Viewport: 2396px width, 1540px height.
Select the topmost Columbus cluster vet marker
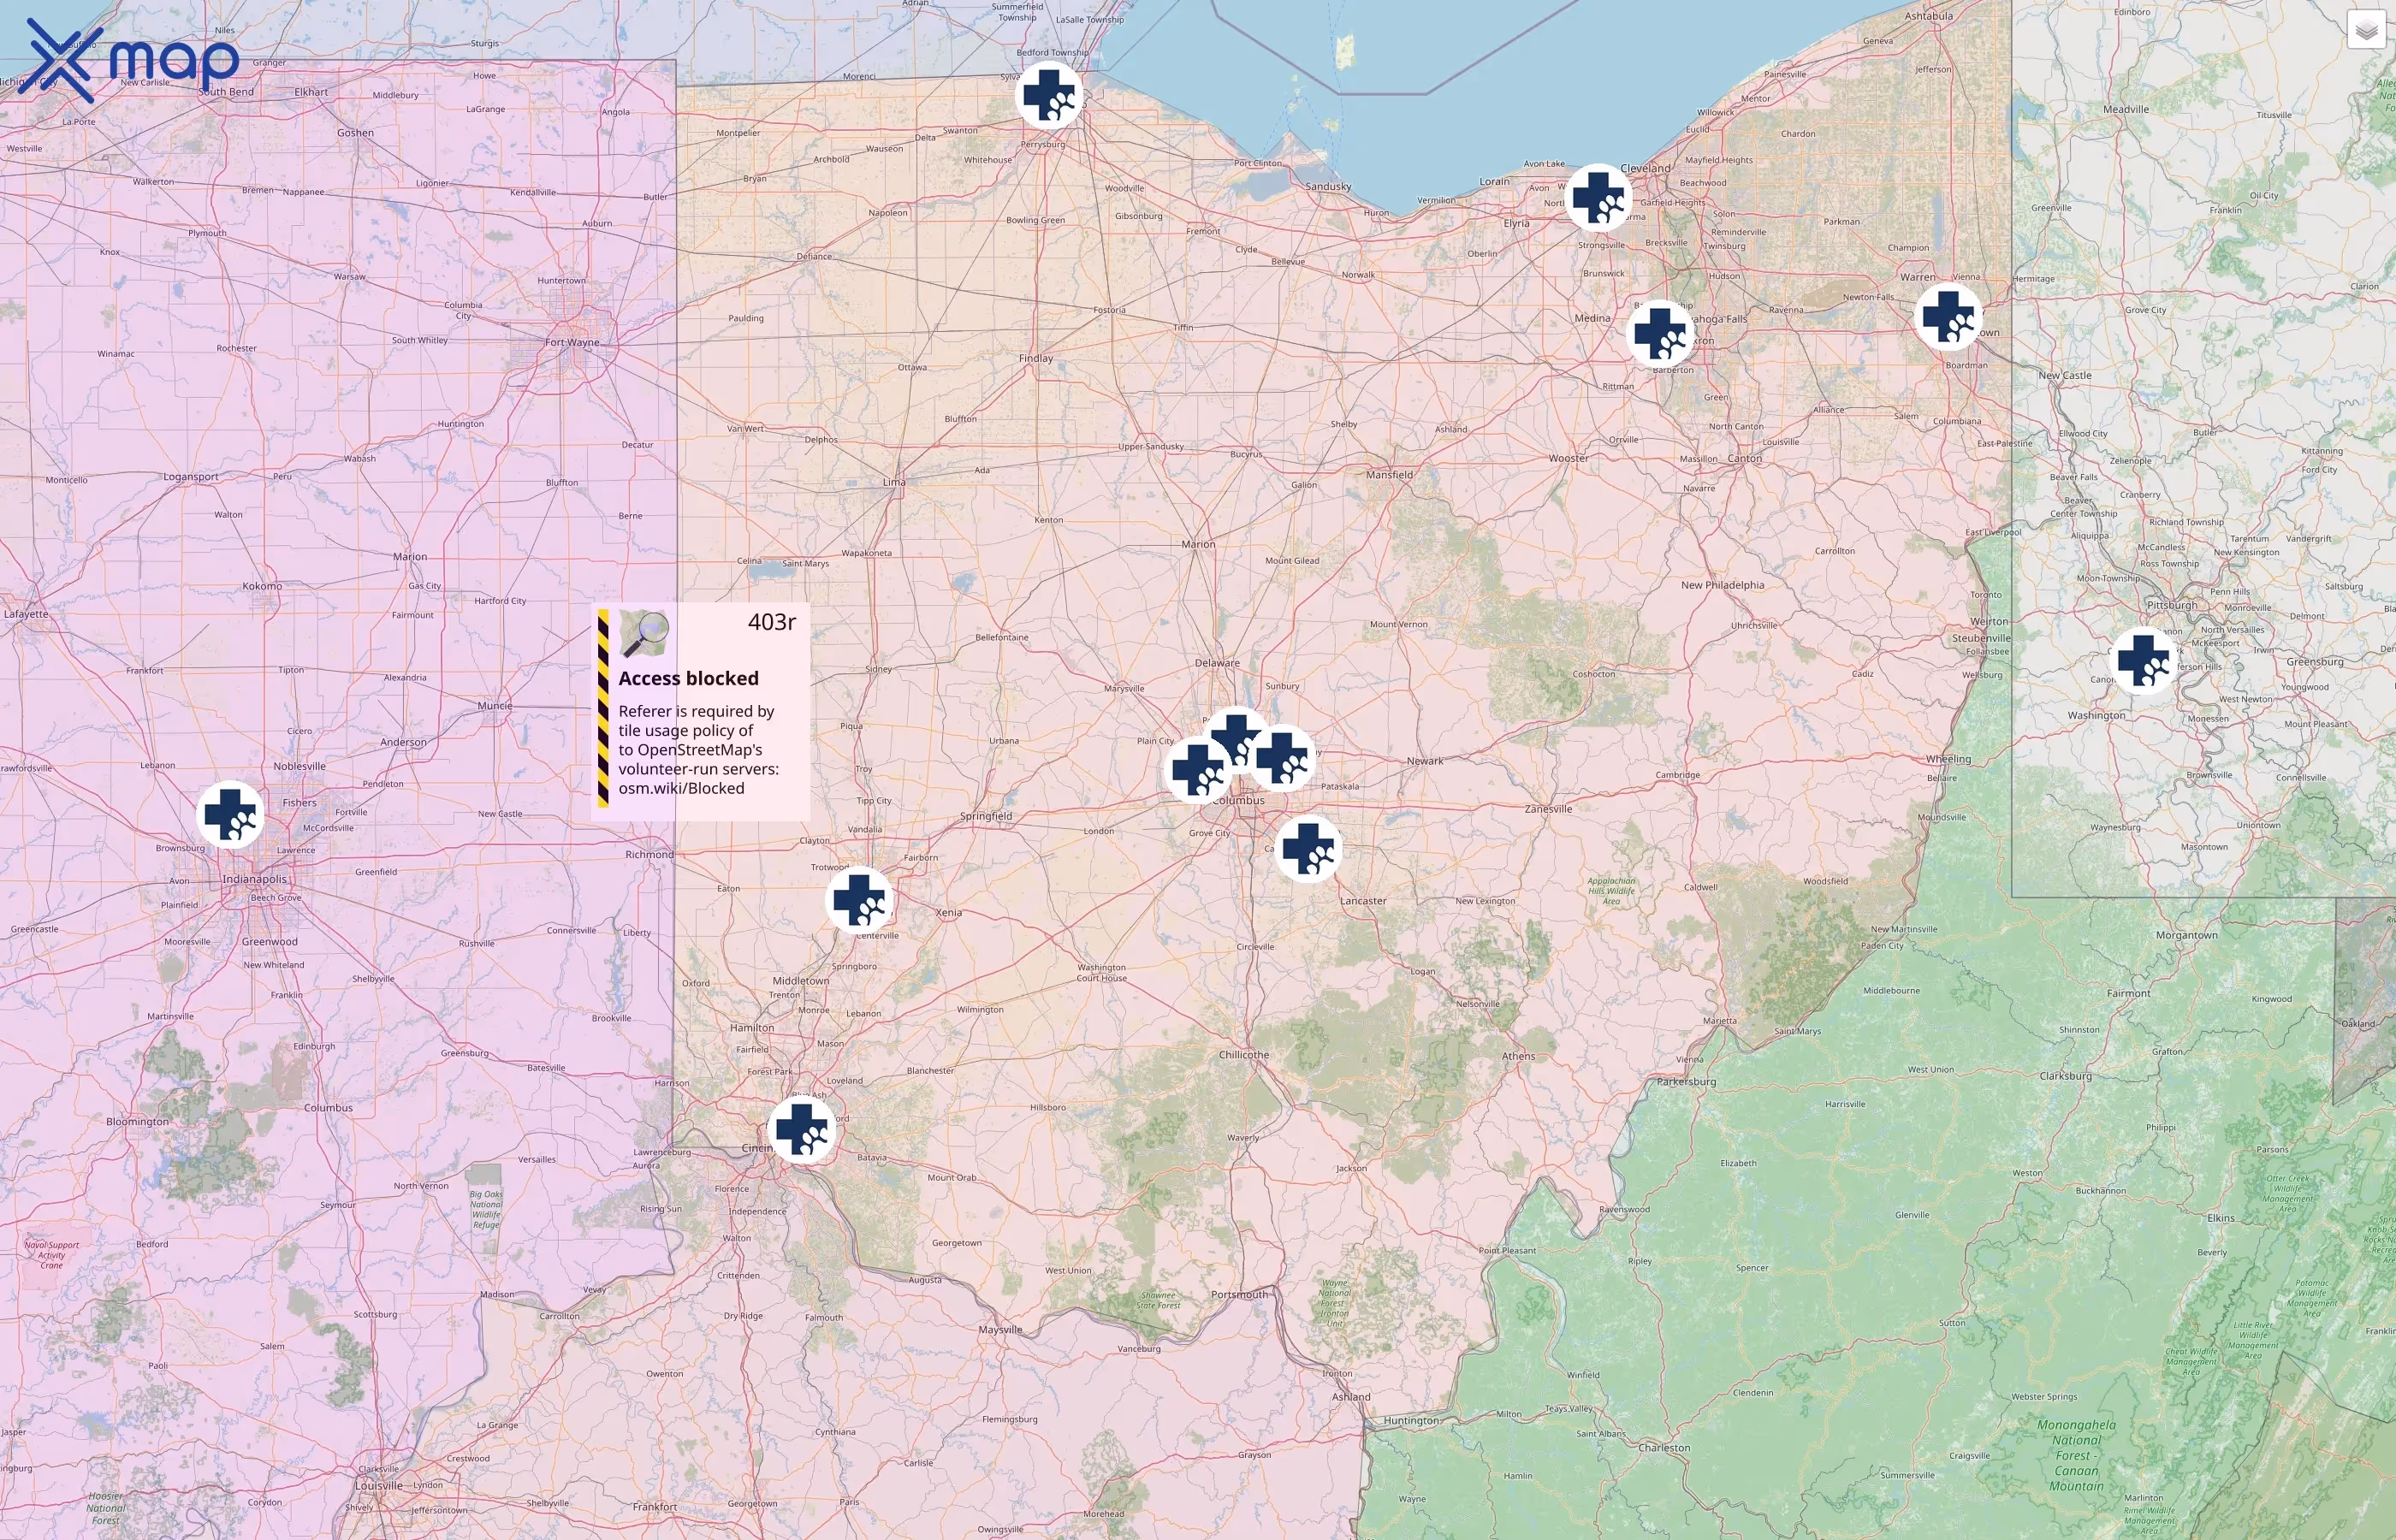tap(1237, 739)
